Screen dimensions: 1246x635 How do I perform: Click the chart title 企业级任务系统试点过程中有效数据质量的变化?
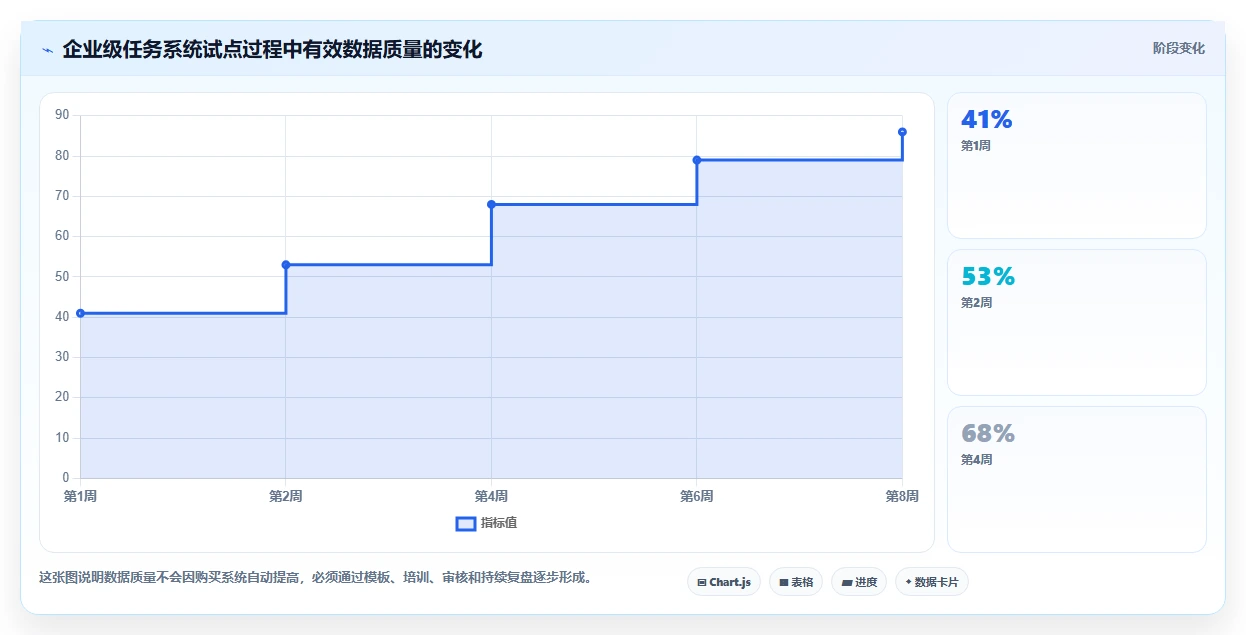click(272, 49)
